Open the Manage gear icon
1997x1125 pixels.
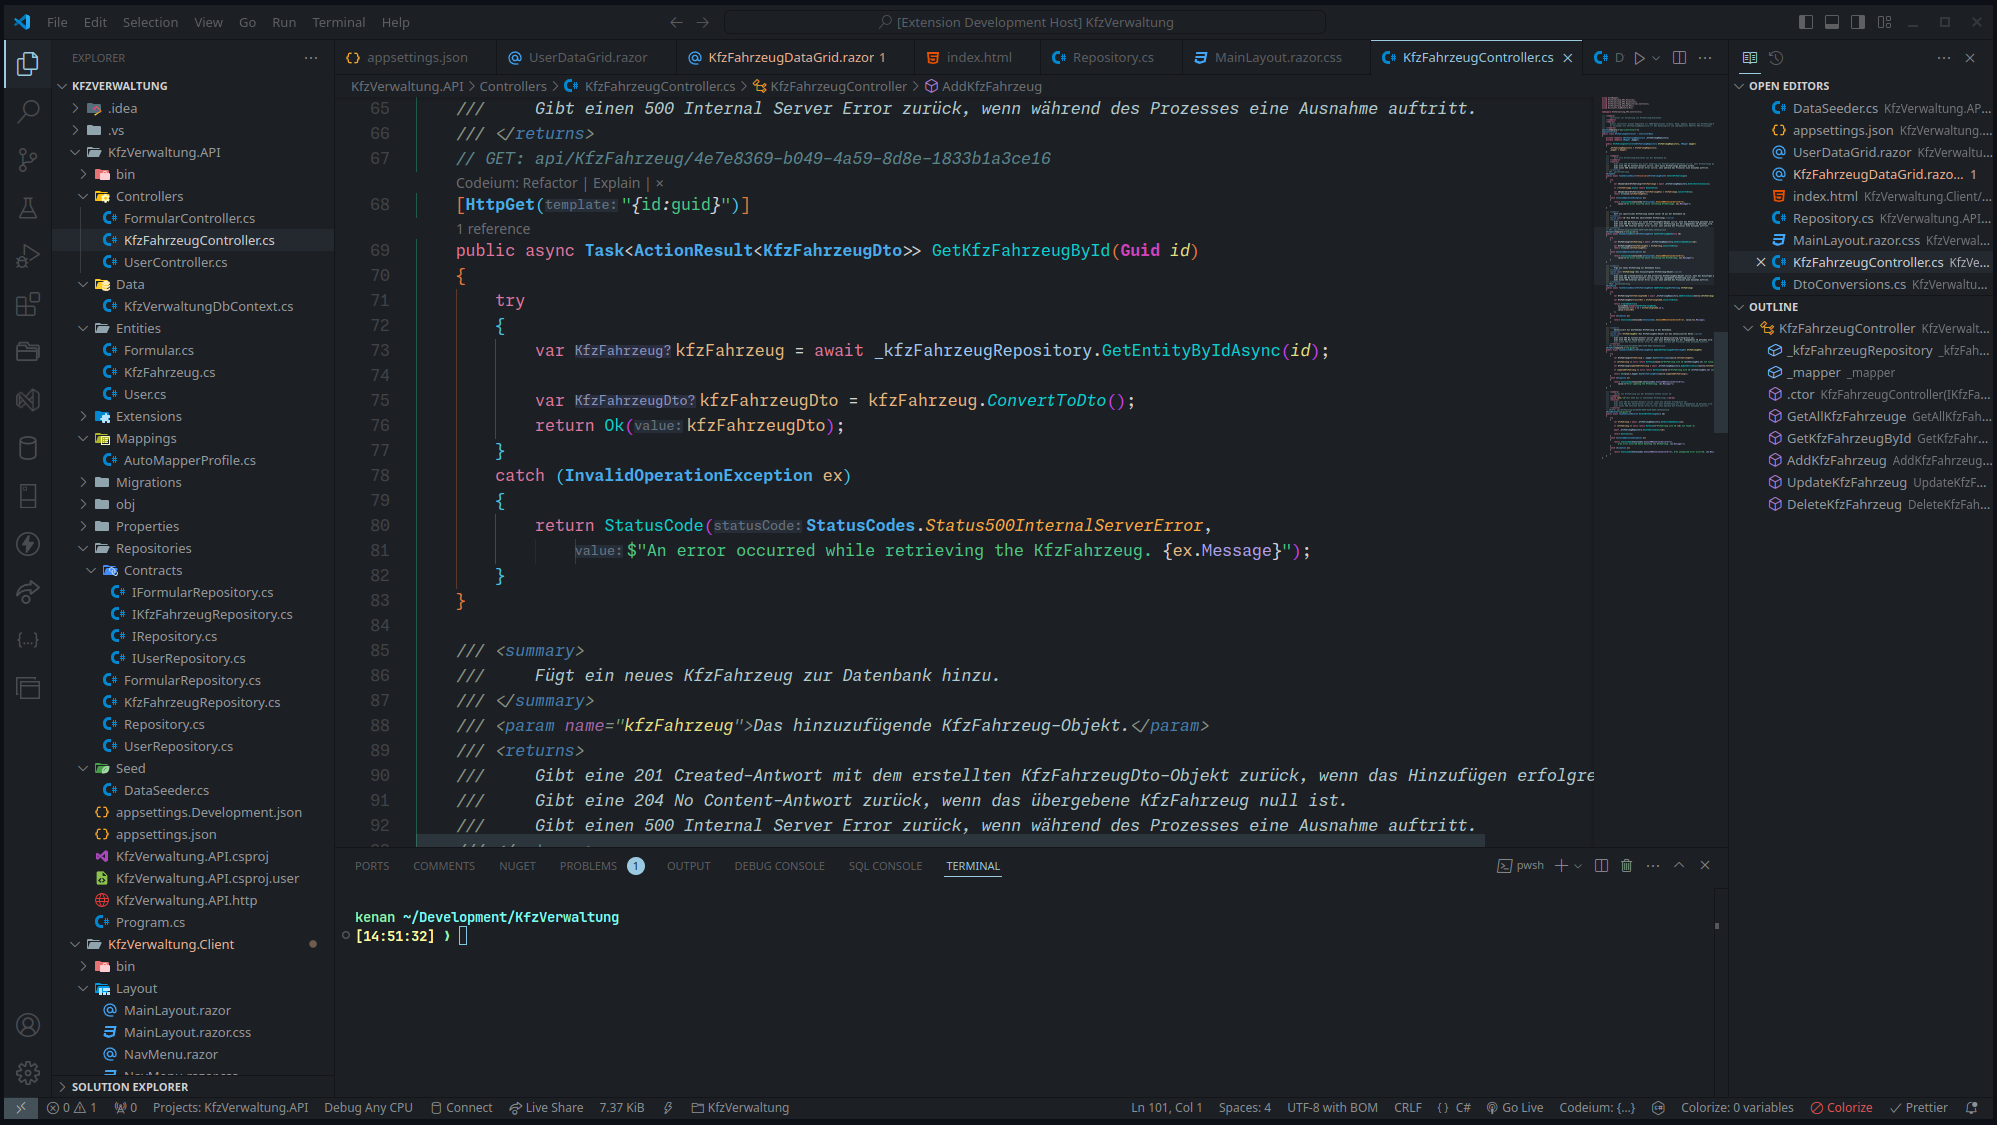click(28, 1073)
